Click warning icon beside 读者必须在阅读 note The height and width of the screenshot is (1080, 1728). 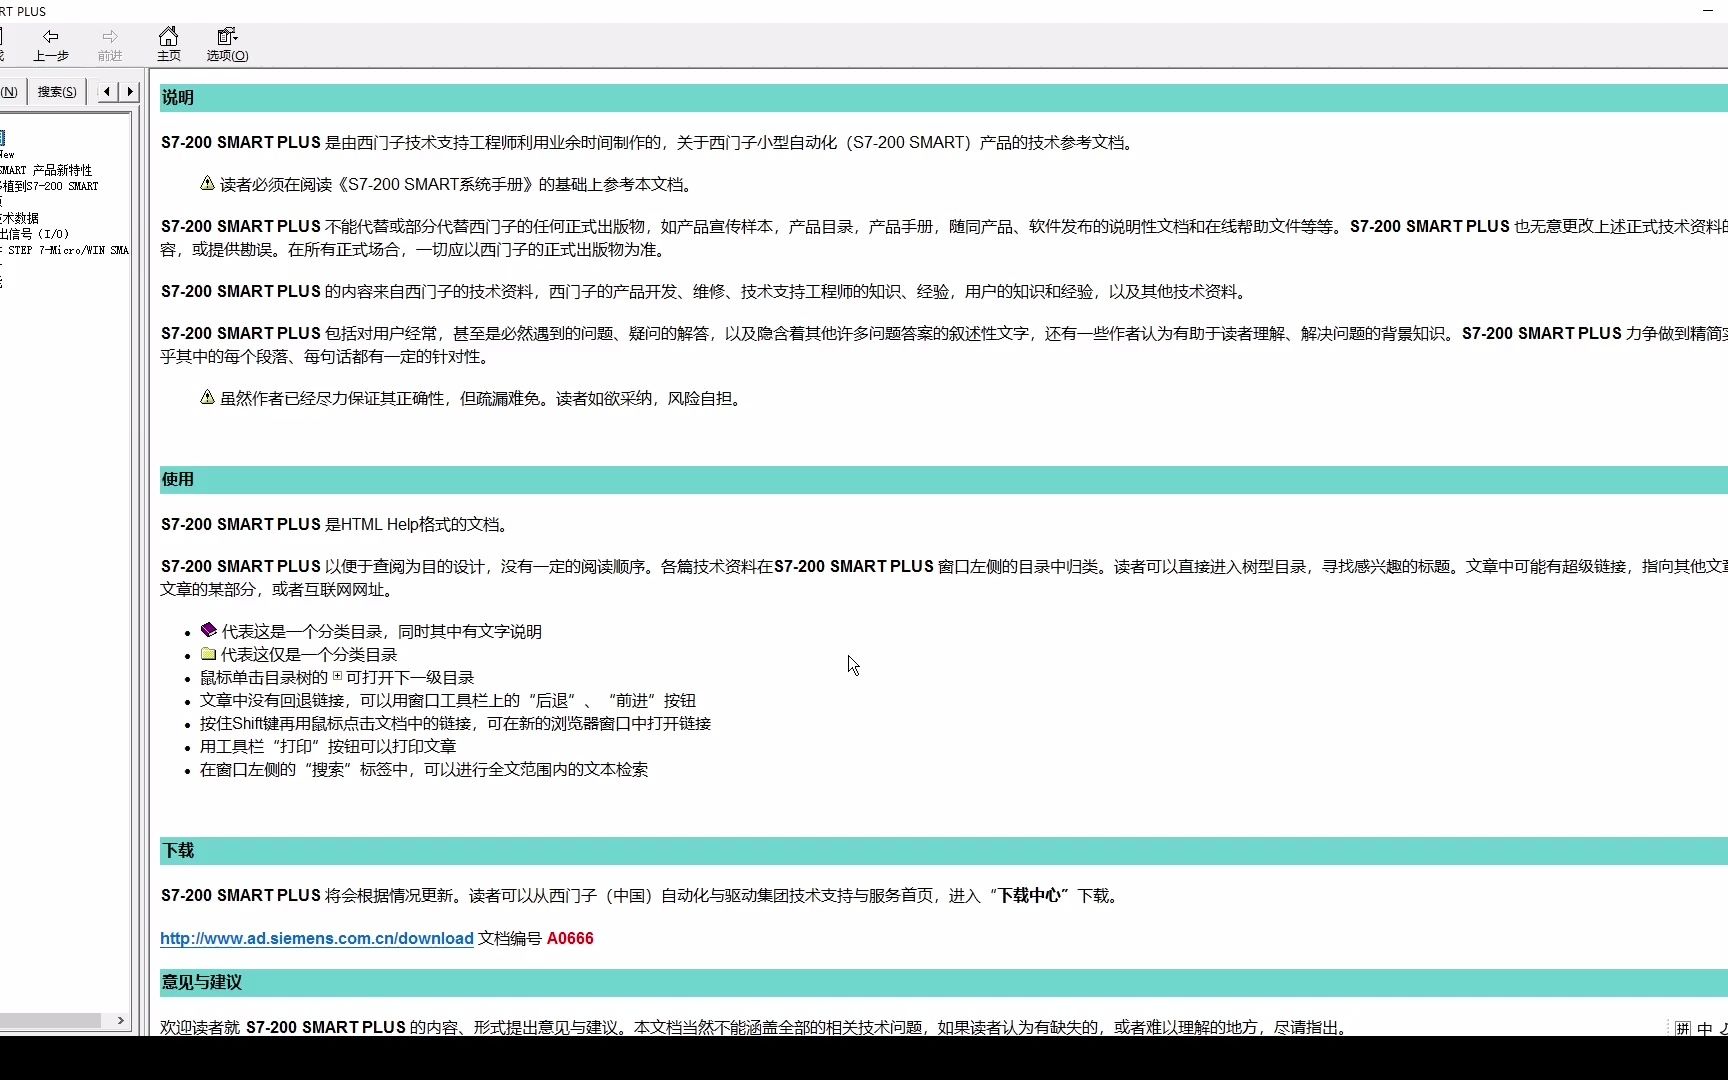tap(207, 183)
